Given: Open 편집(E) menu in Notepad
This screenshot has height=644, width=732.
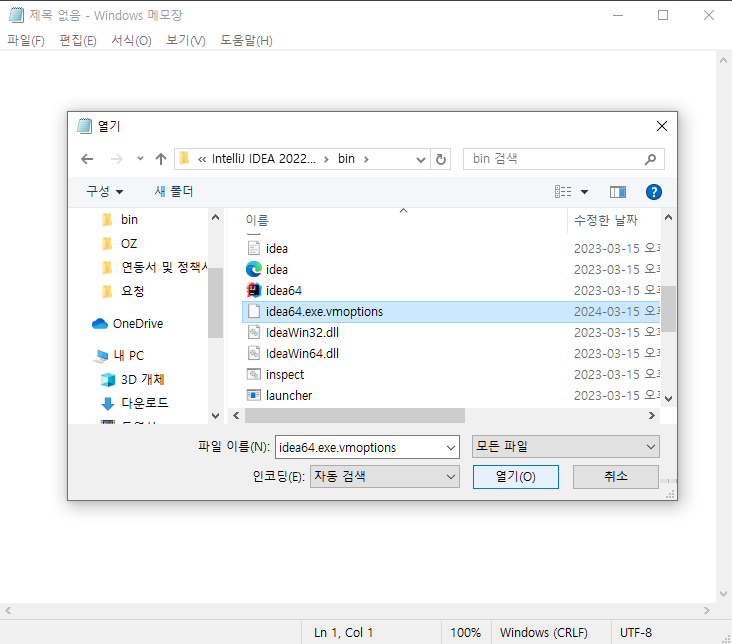Looking at the screenshot, I should (x=78, y=41).
